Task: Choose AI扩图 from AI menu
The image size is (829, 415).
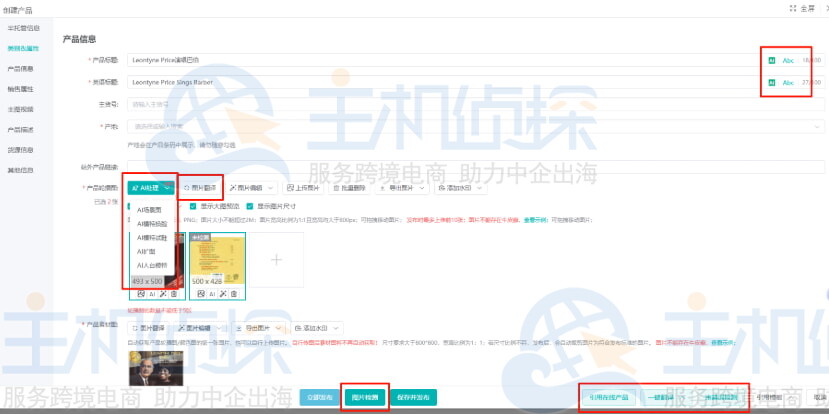Action: 146,252
